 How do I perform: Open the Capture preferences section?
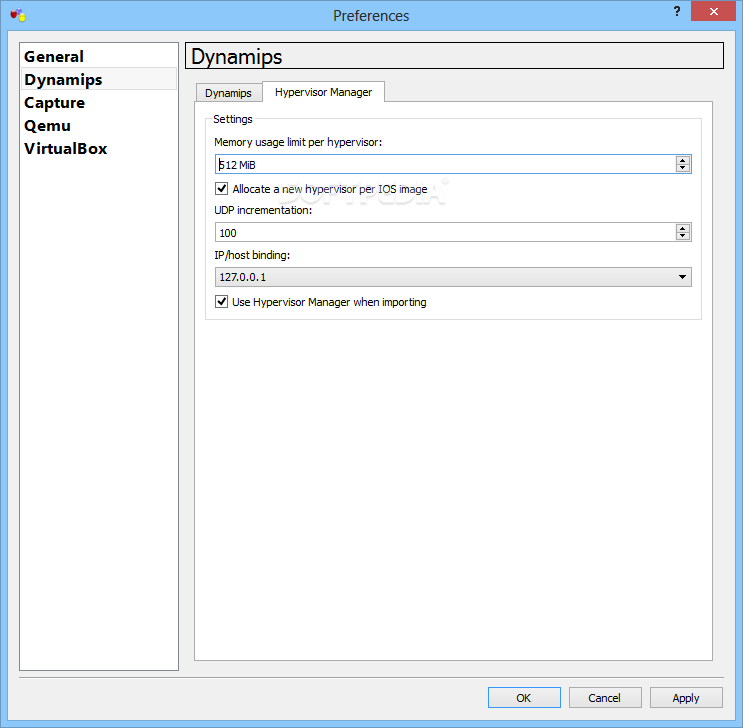pos(98,102)
